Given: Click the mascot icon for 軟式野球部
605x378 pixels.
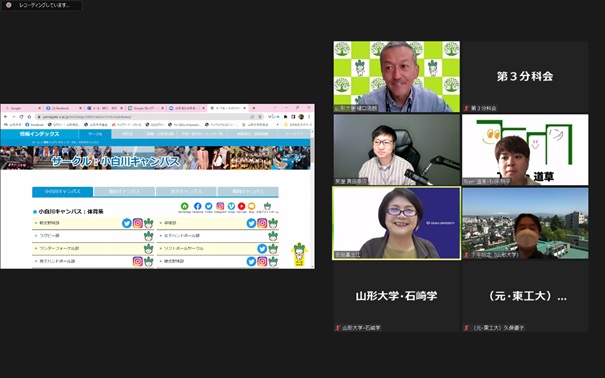Looking at the screenshot, I should pos(149,223).
